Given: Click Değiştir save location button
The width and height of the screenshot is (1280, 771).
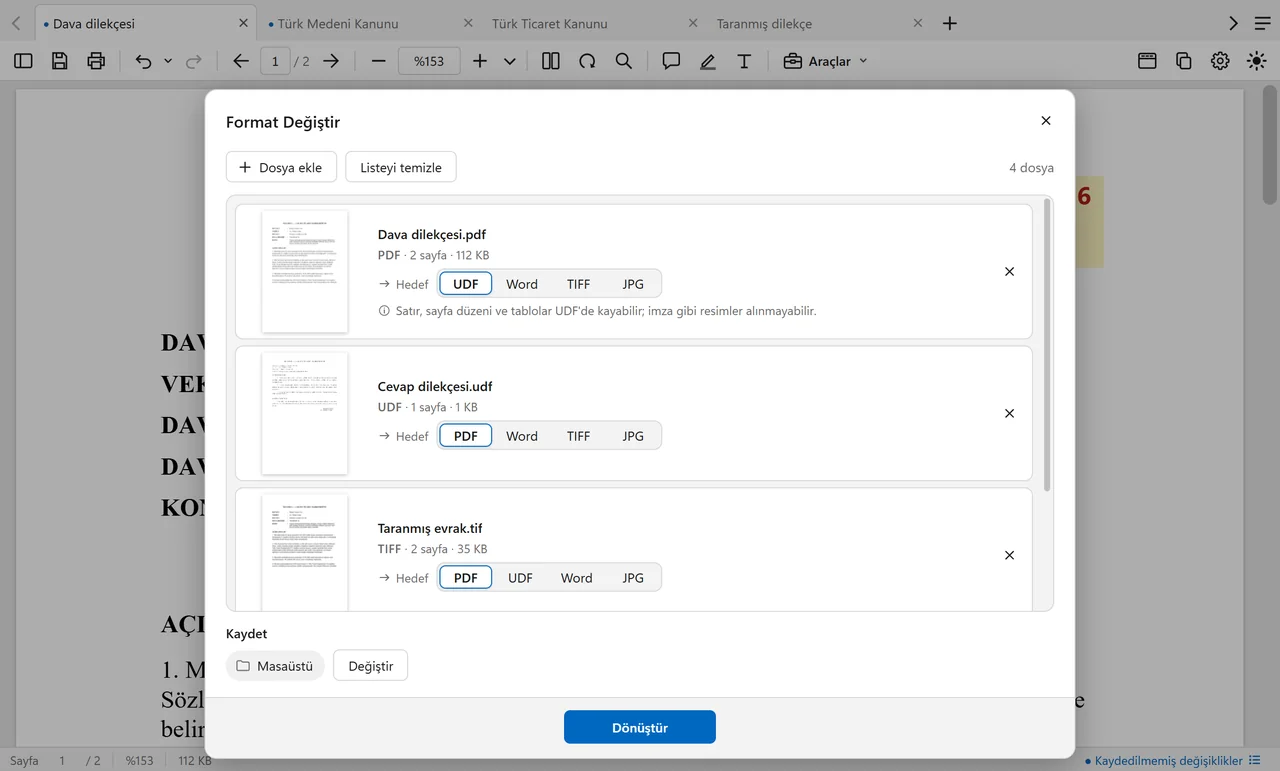Looking at the screenshot, I should [x=371, y=666].
